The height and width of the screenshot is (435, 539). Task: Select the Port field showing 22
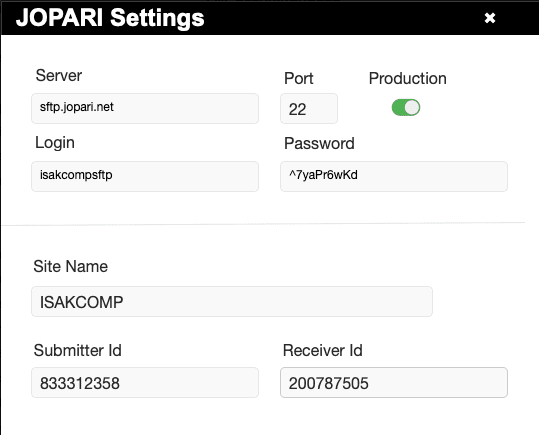[309, 108]
